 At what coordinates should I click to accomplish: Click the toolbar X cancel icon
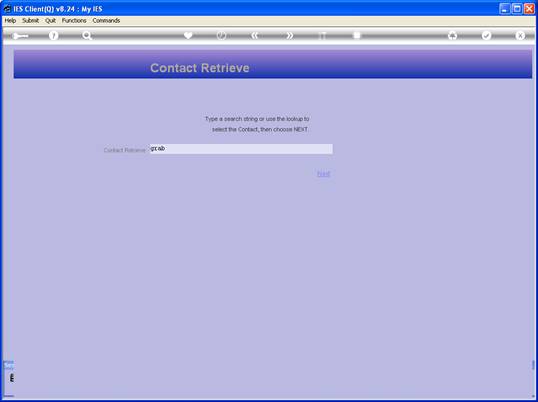click(520, 36)
